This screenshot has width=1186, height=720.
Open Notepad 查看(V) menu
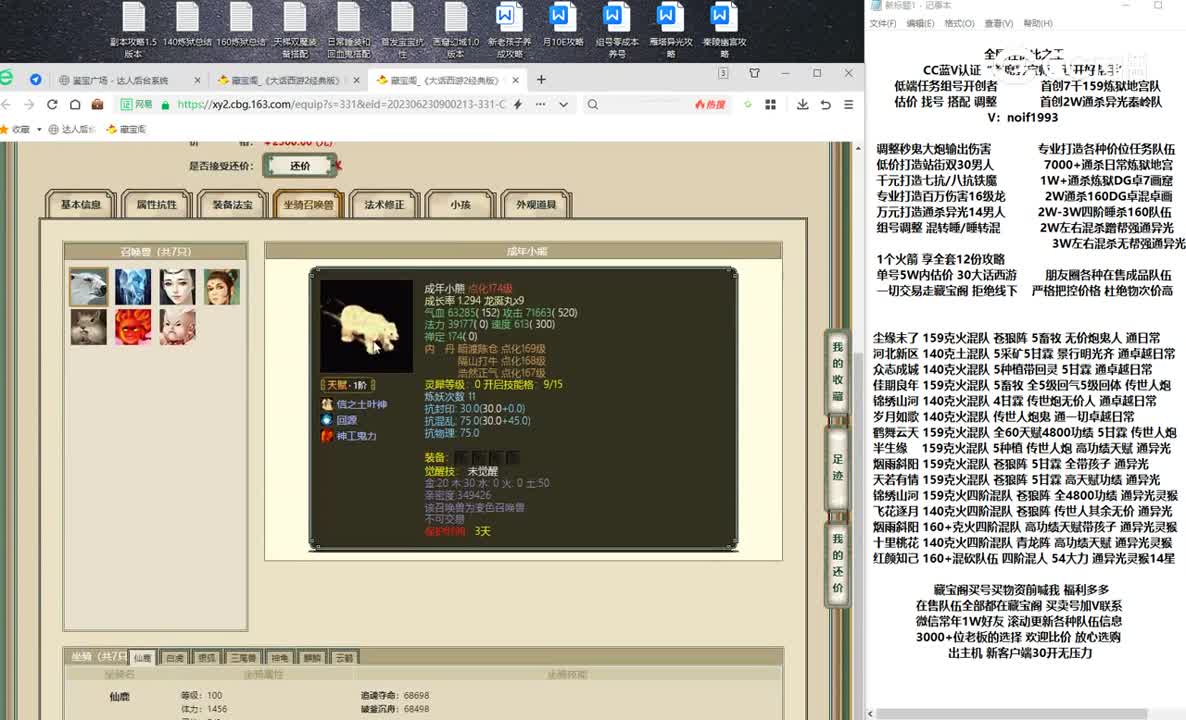(x=998, y=23)
